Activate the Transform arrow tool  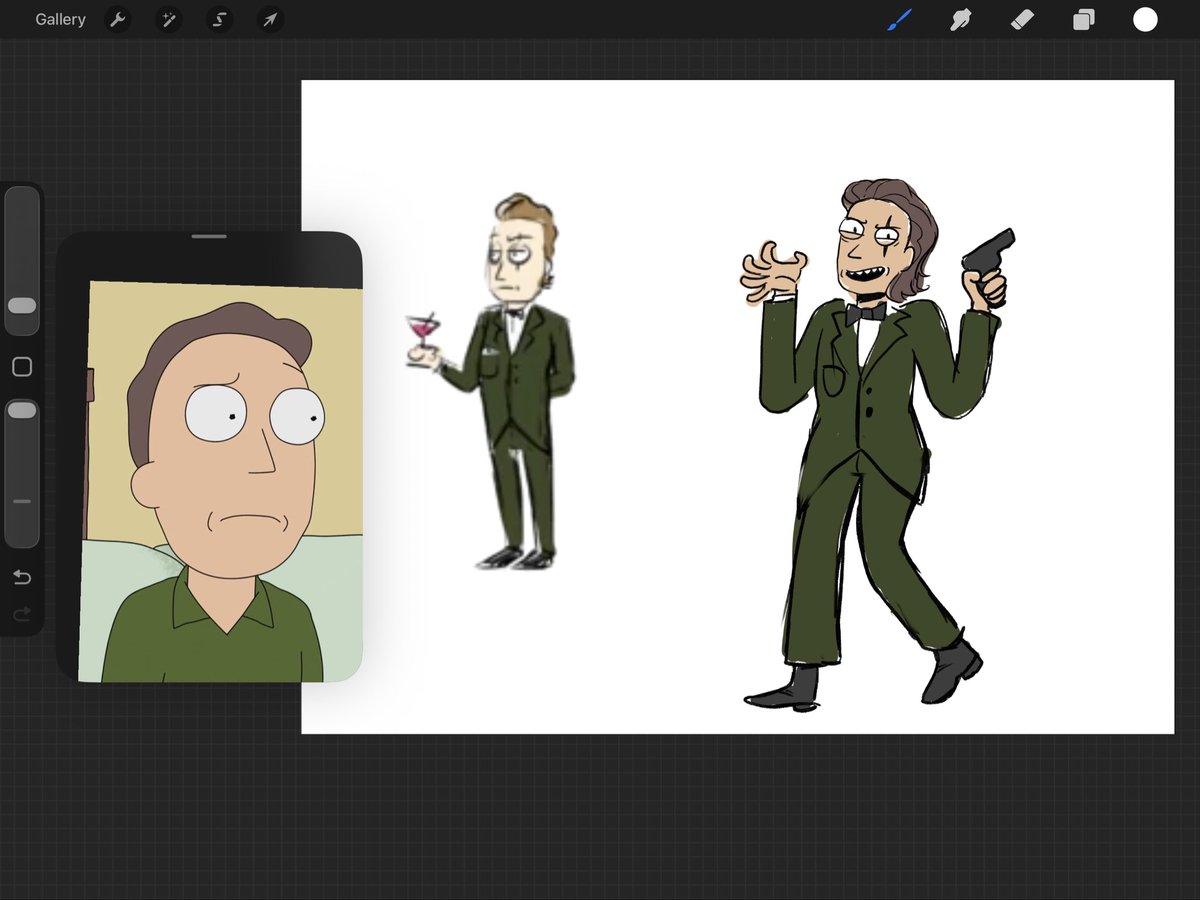(270, 20)
